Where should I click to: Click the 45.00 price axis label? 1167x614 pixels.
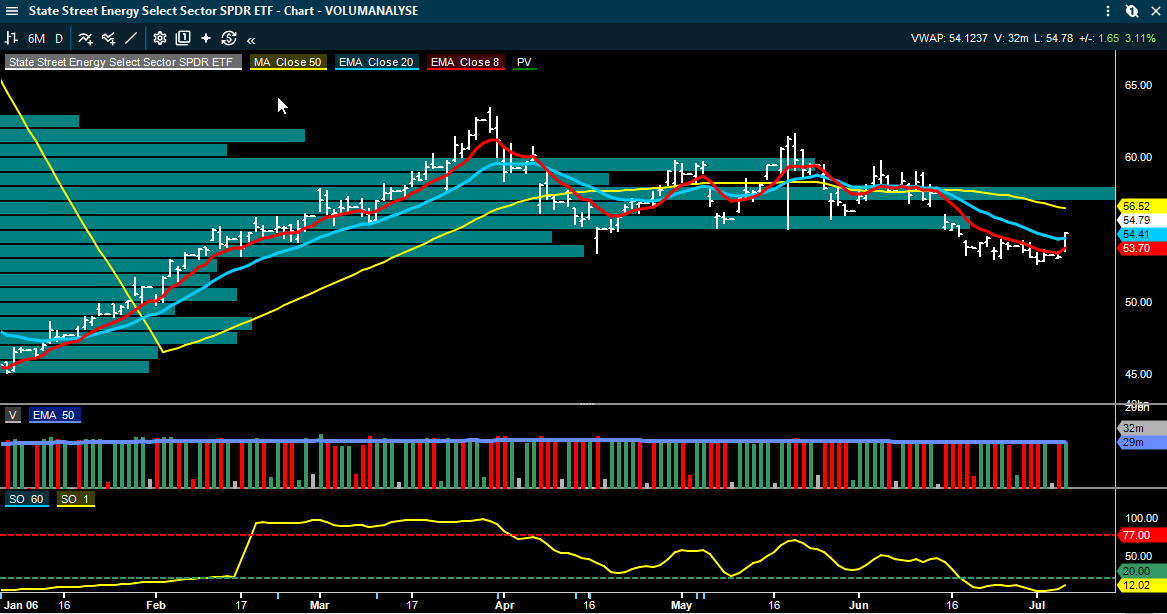pos(1138,375)
